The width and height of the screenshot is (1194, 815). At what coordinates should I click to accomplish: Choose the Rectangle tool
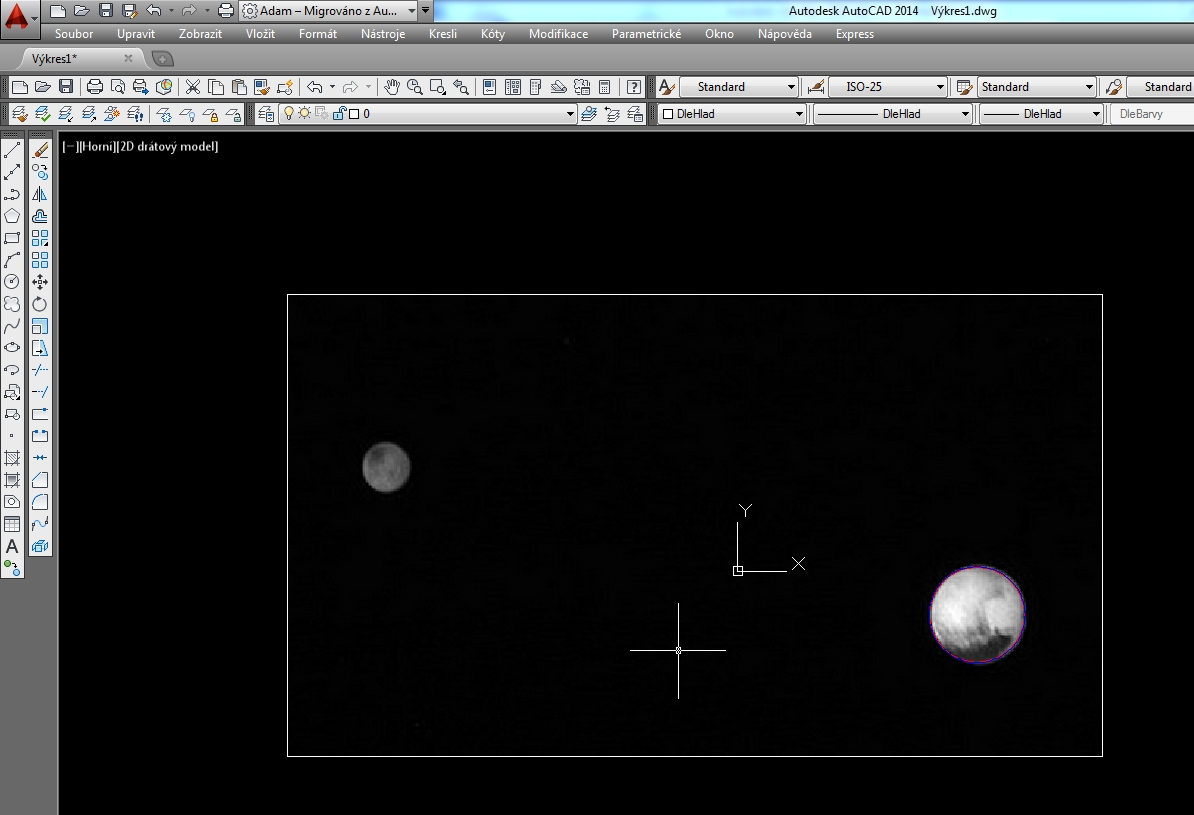pyautogui.click(x=12, y=238)
